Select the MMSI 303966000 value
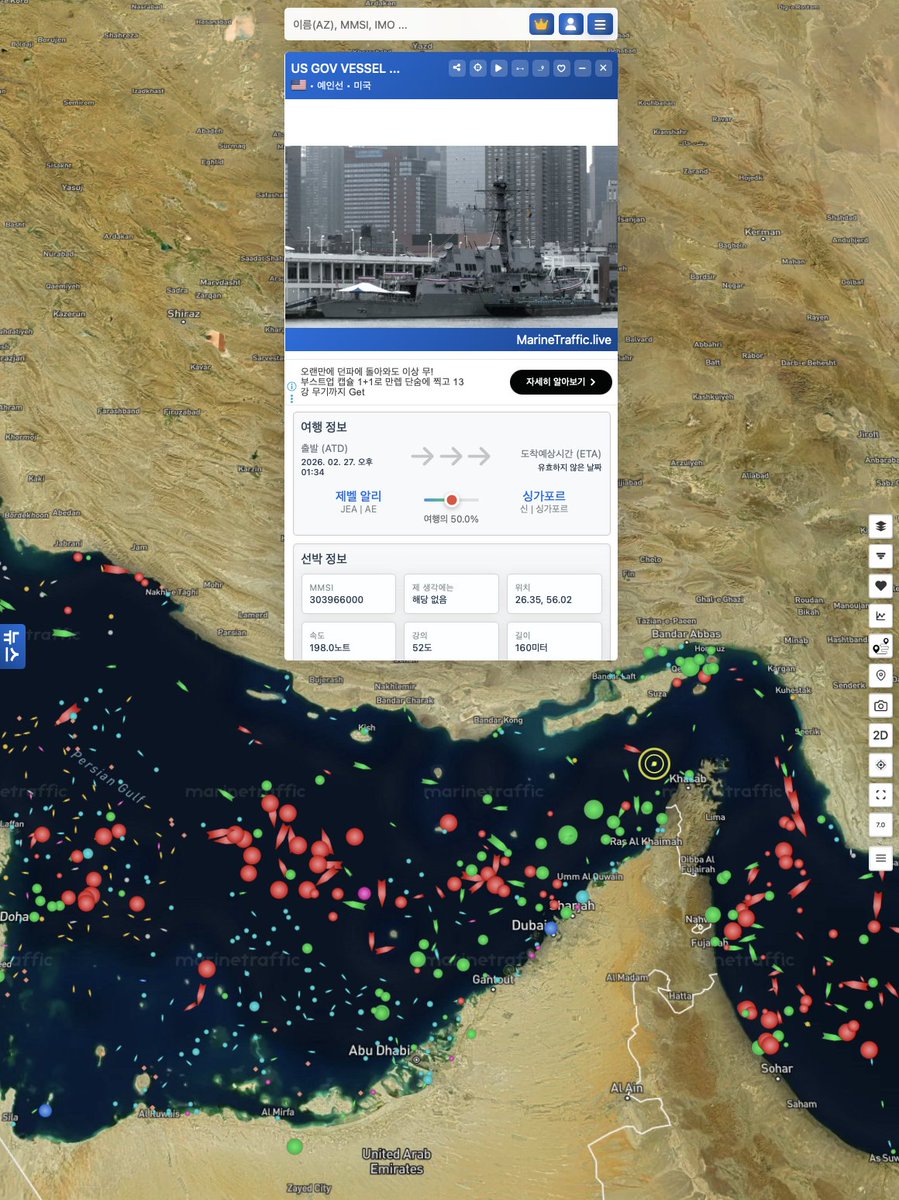 coord(337,600)
